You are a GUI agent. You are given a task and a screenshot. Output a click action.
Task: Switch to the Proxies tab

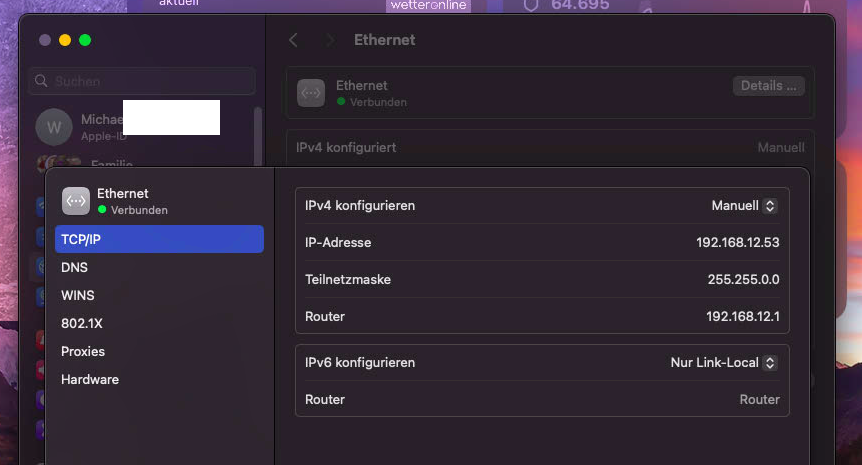[x=83, y=351]
